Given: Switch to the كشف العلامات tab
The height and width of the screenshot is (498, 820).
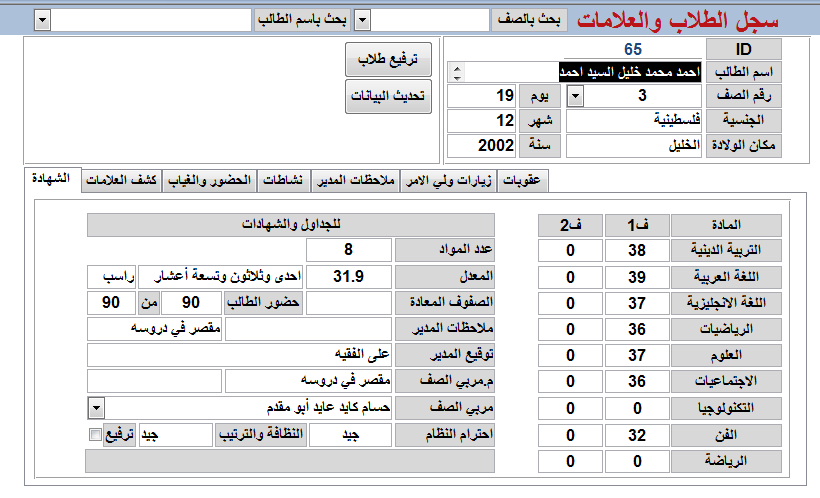Looking at the screenshot, I should (x=121, y=180).
